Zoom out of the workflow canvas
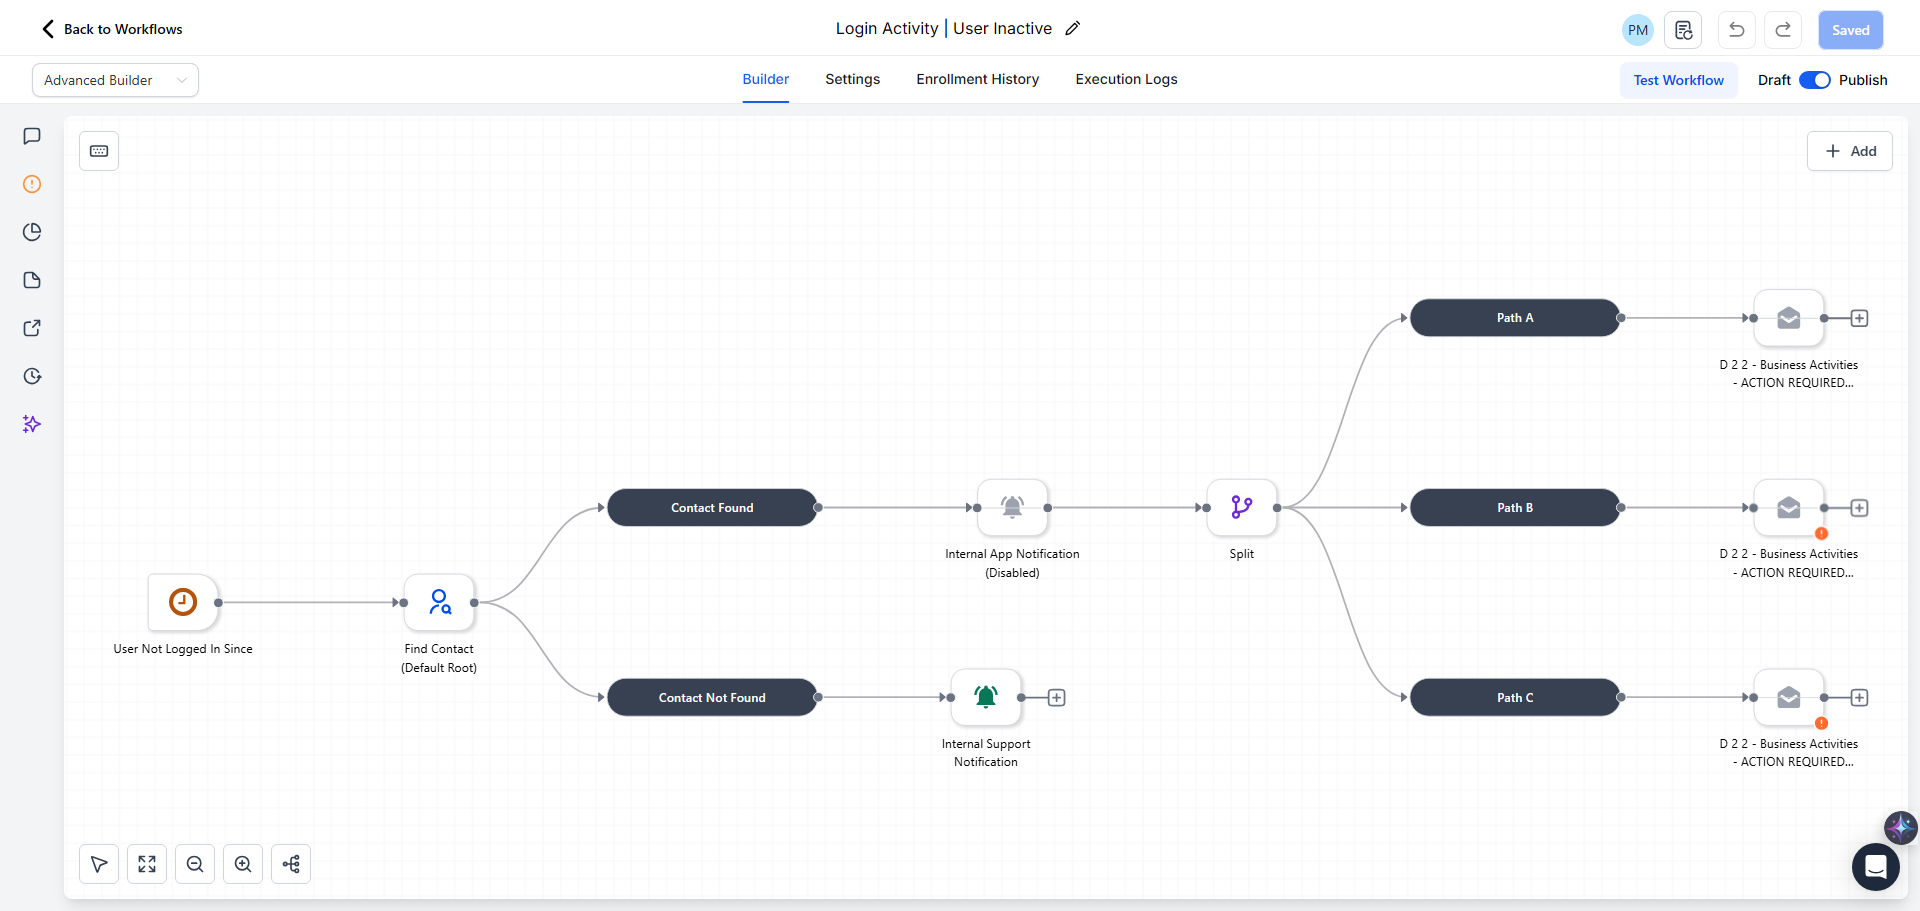 195,864
